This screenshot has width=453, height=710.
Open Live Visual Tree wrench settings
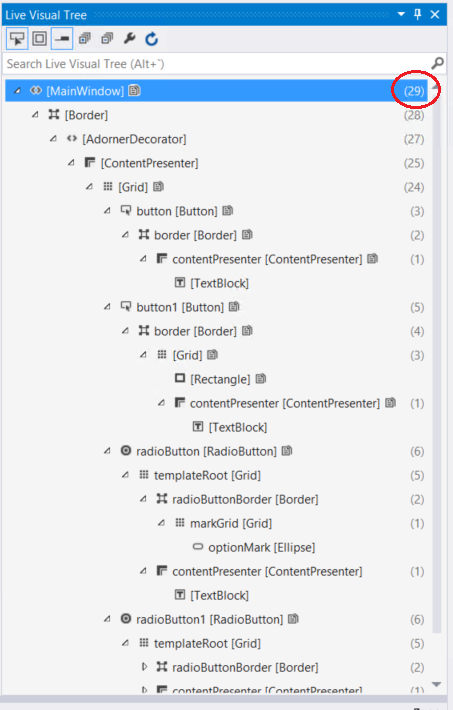coord(130,39)
